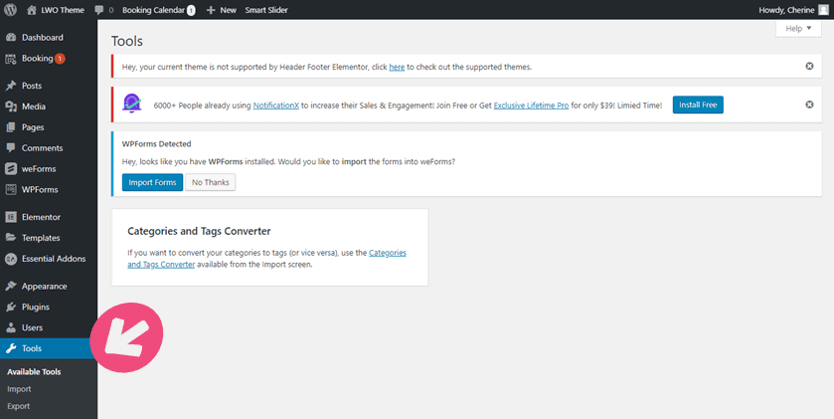This screenshot has width=834, height=419.
Task: Click the weForms icon
Action: (11, 169)
